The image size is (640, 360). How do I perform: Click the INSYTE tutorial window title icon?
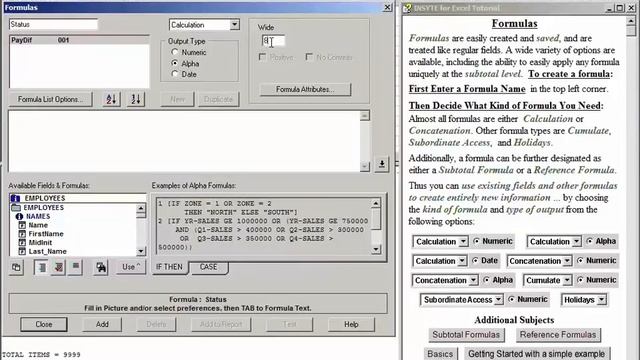pyautogui.click(x=407, y=8)
